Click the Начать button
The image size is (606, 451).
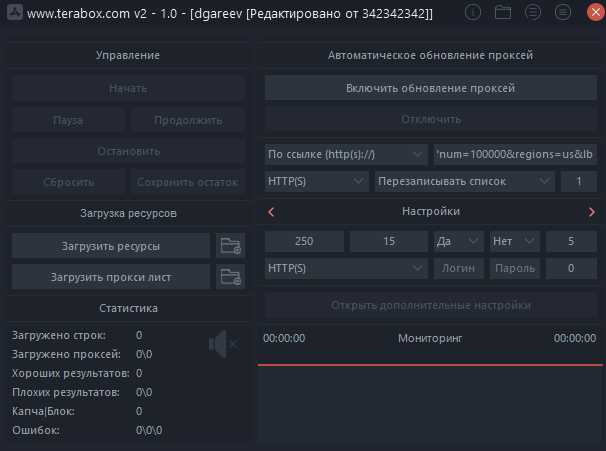[x=128, y=88]
